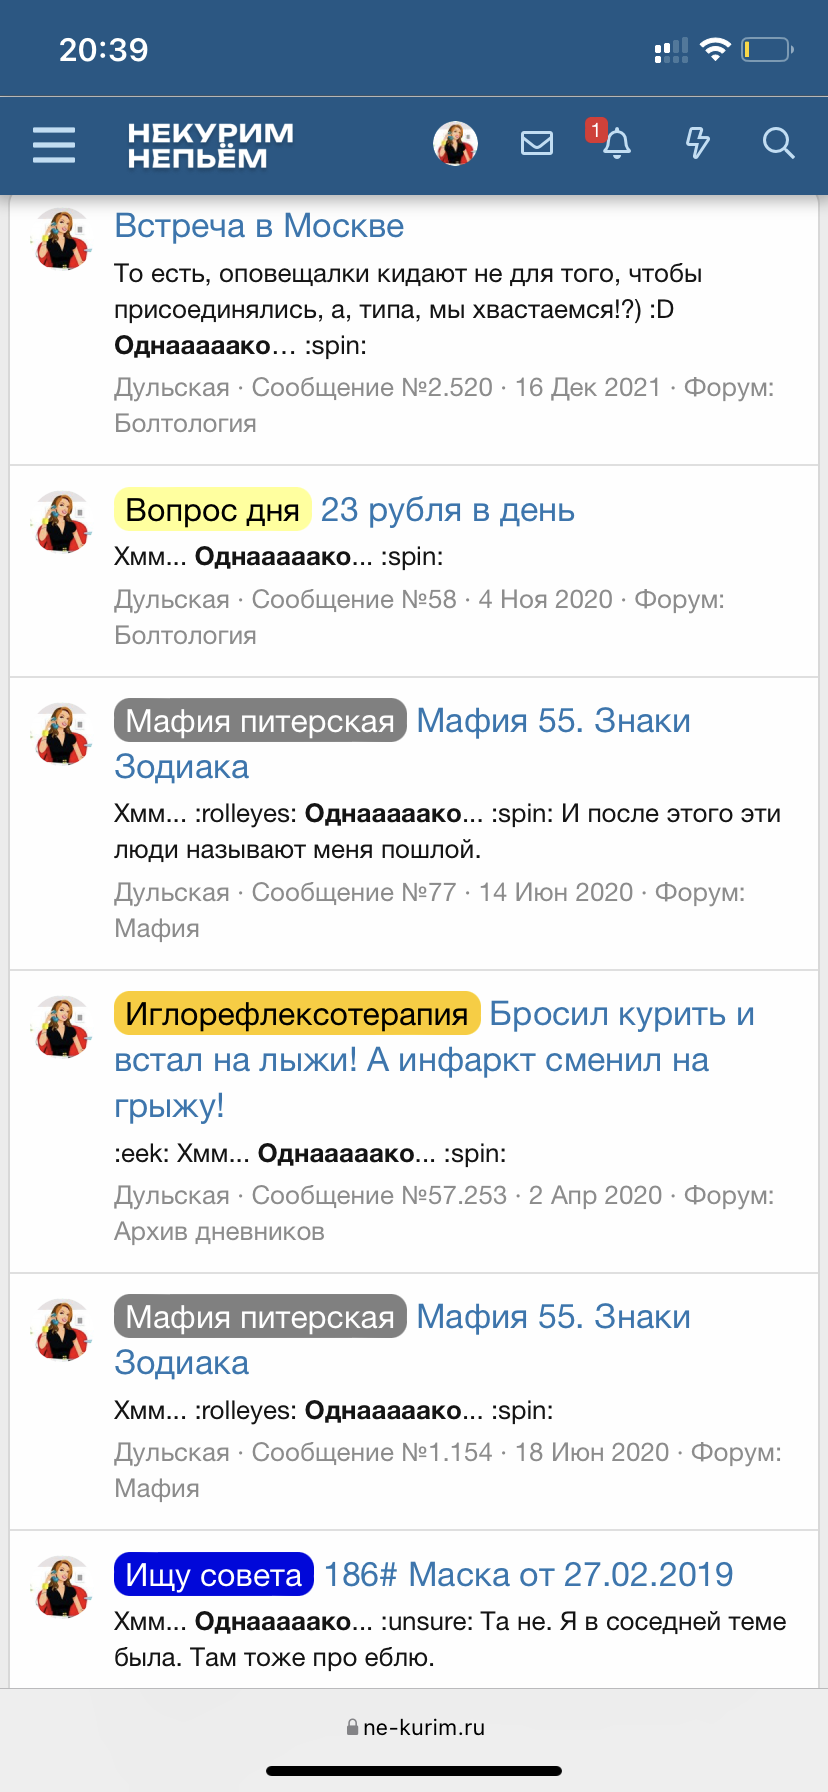Screen dimensions: 828x1792
Task: Tap avatar beside Встреча в Москве post
Action: pyautogui.click(x=62, y=240)
